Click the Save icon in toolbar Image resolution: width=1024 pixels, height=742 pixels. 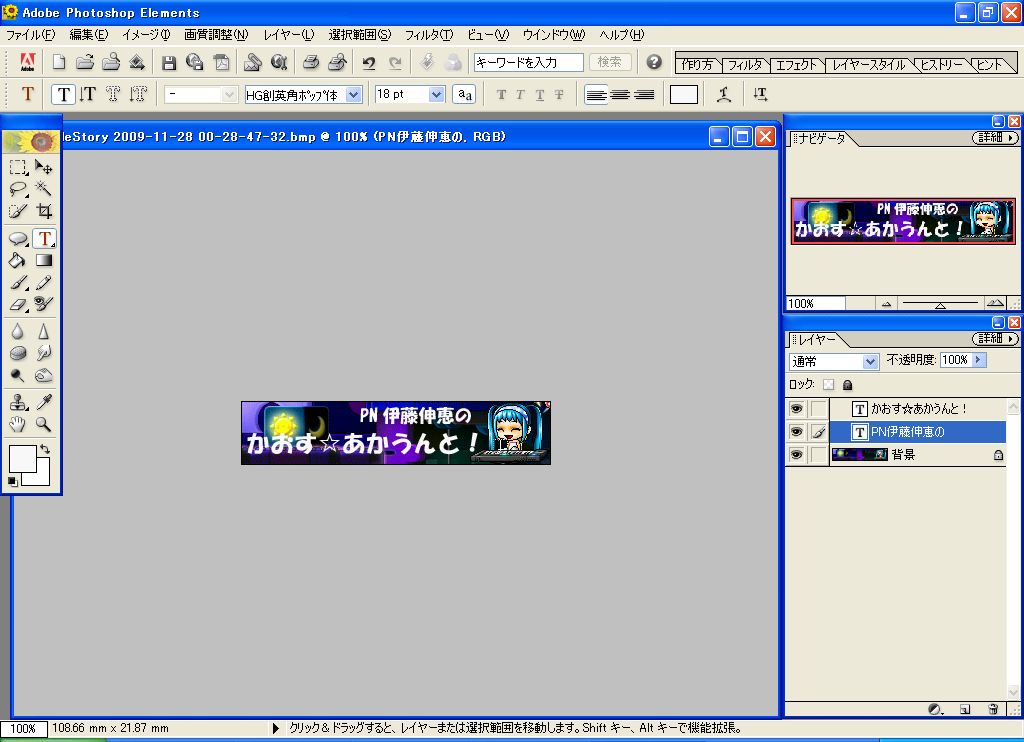pyautogui.click(x=169, y=62)
